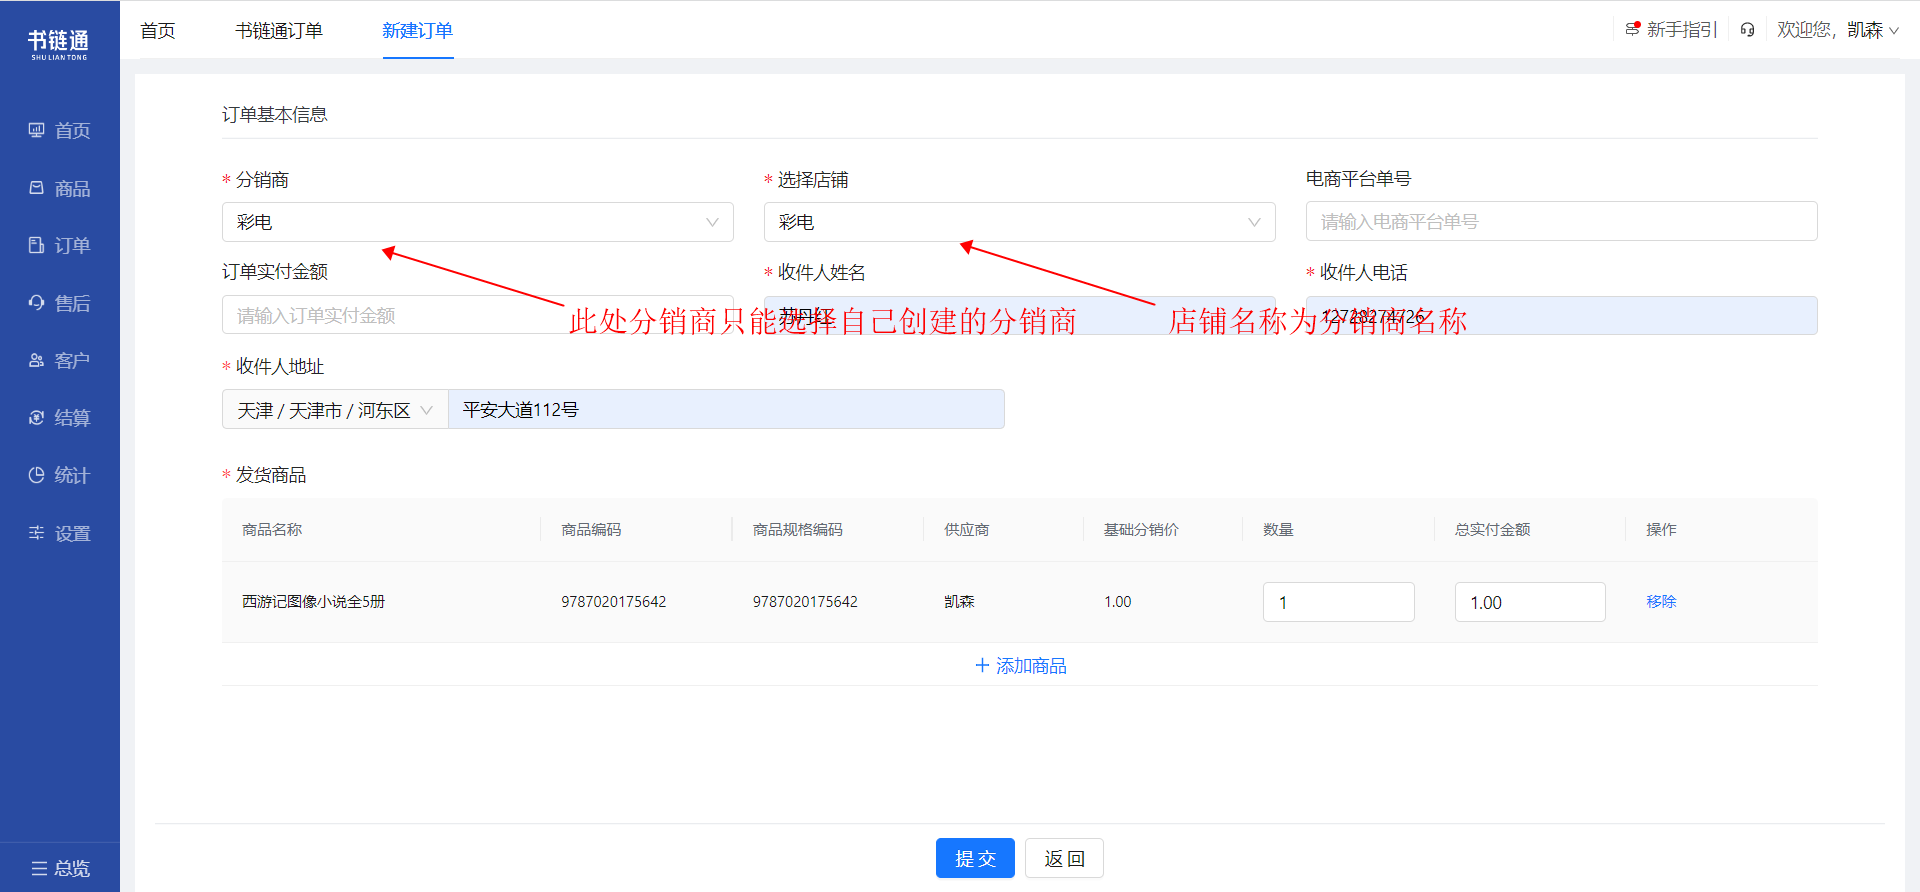Select the 新建订单 tab

coord(418,30)
